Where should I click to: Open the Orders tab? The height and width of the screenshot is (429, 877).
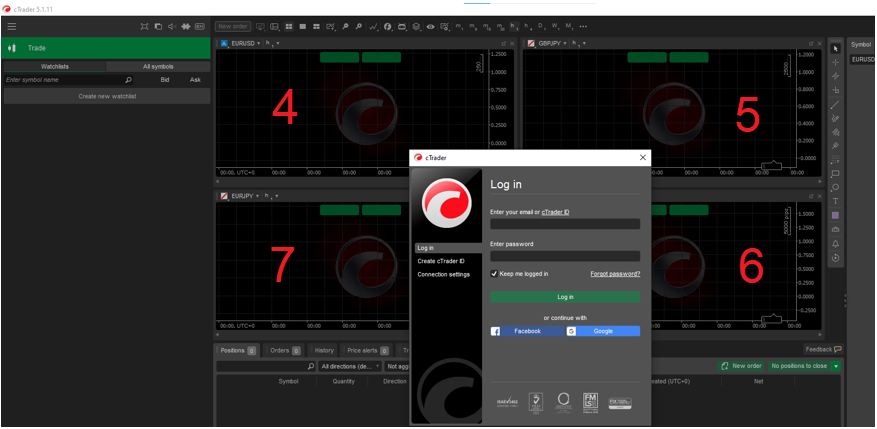[x=285, y=350]
